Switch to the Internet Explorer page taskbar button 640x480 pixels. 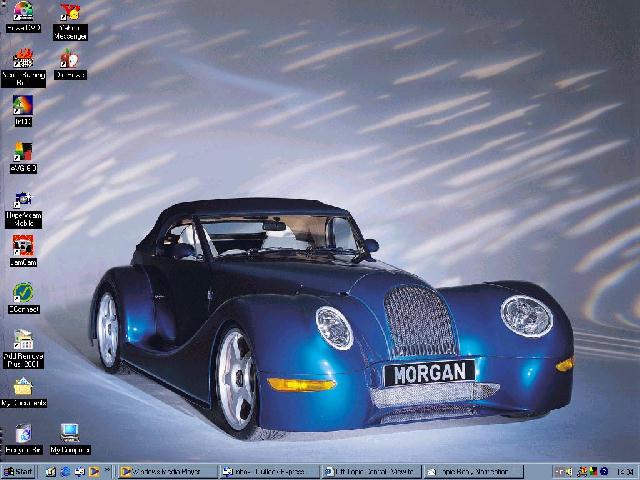(x=371, y=472)
